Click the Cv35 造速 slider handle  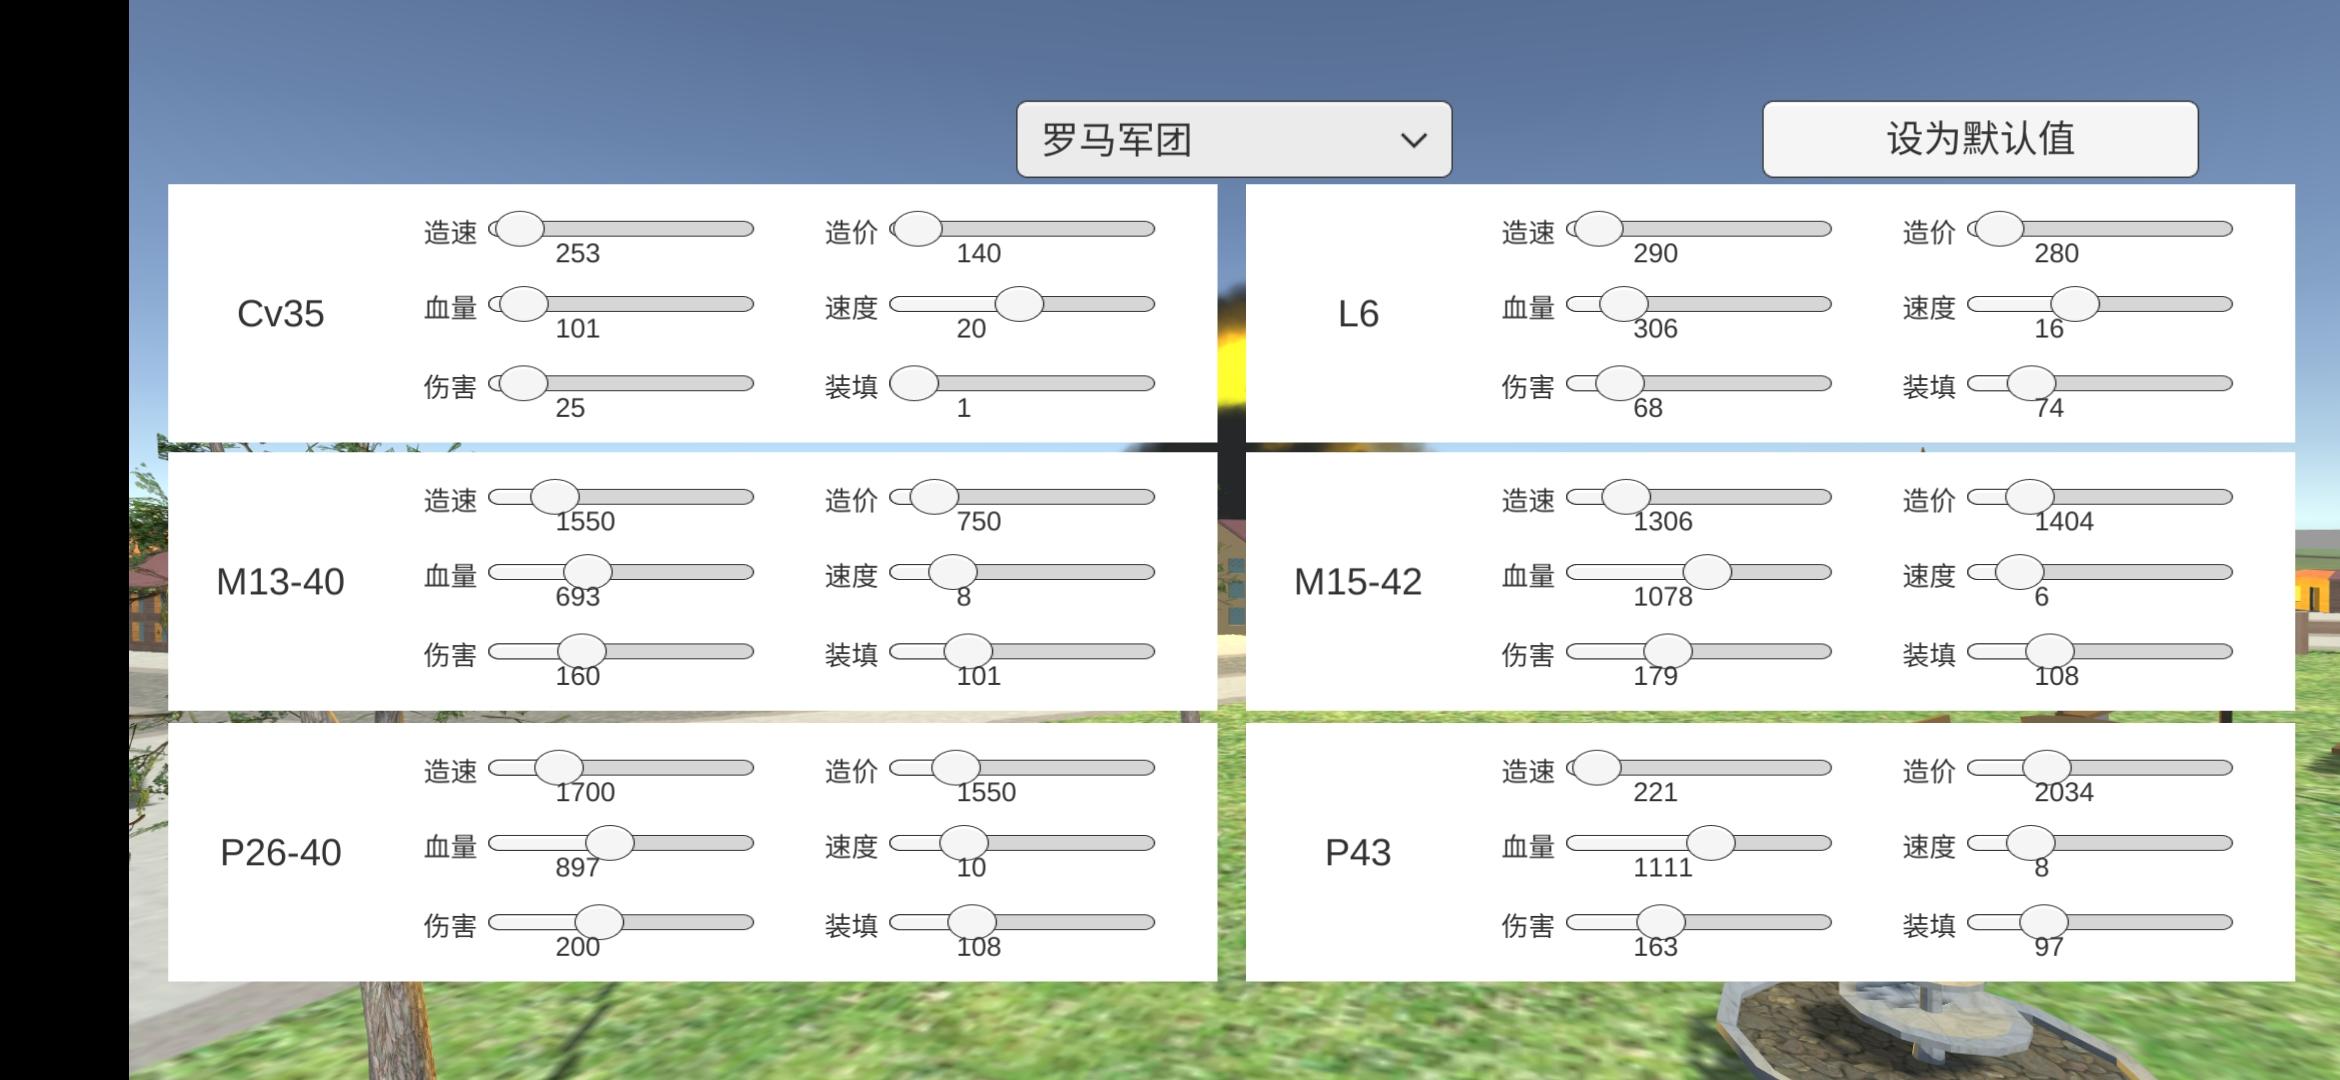click(520, 229)
